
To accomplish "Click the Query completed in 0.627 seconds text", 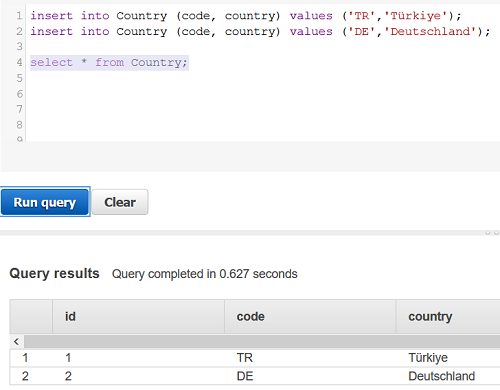I will (205, 274).
